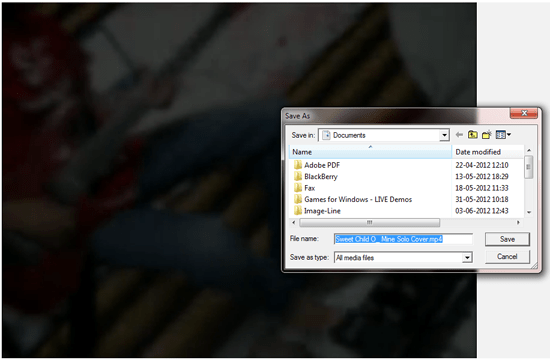Image resolution: width=550 pixels, height=360 pixels.
Task: Sort by Date modified column header
Action: (488, 152)
